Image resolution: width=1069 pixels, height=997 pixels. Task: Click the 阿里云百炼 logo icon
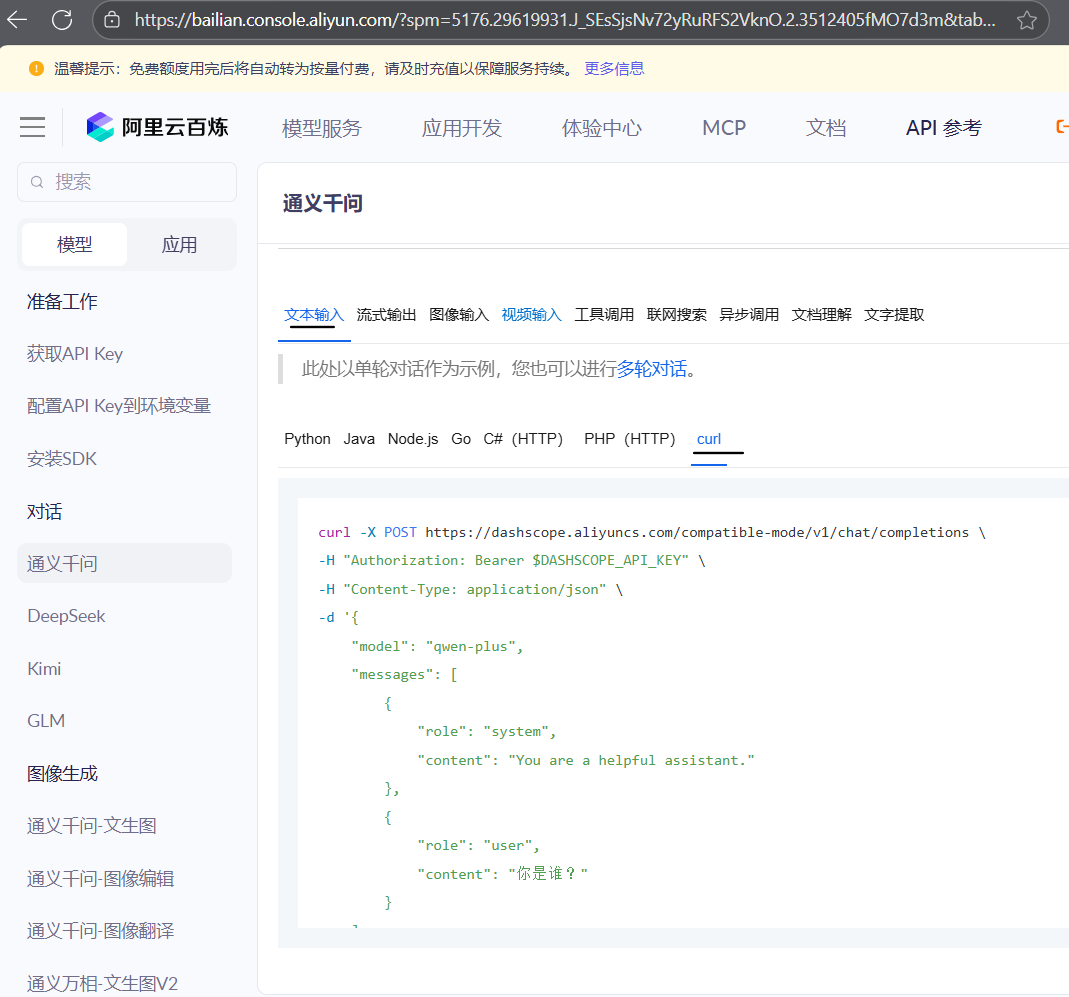point(99,127)
